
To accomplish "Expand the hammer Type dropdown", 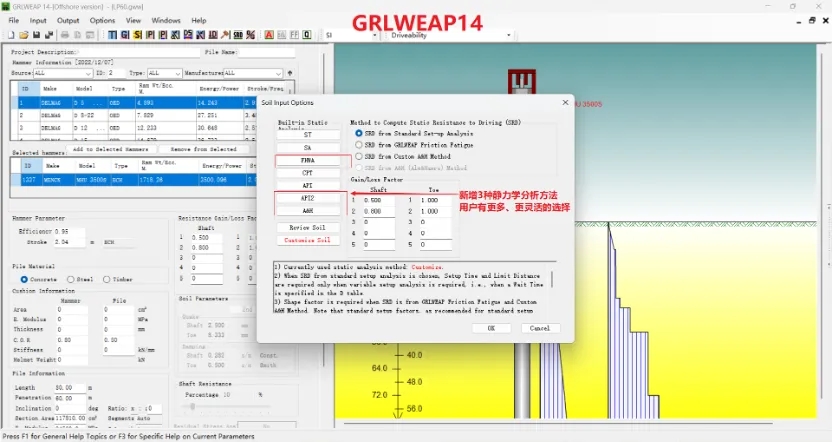I will [177, 73].
